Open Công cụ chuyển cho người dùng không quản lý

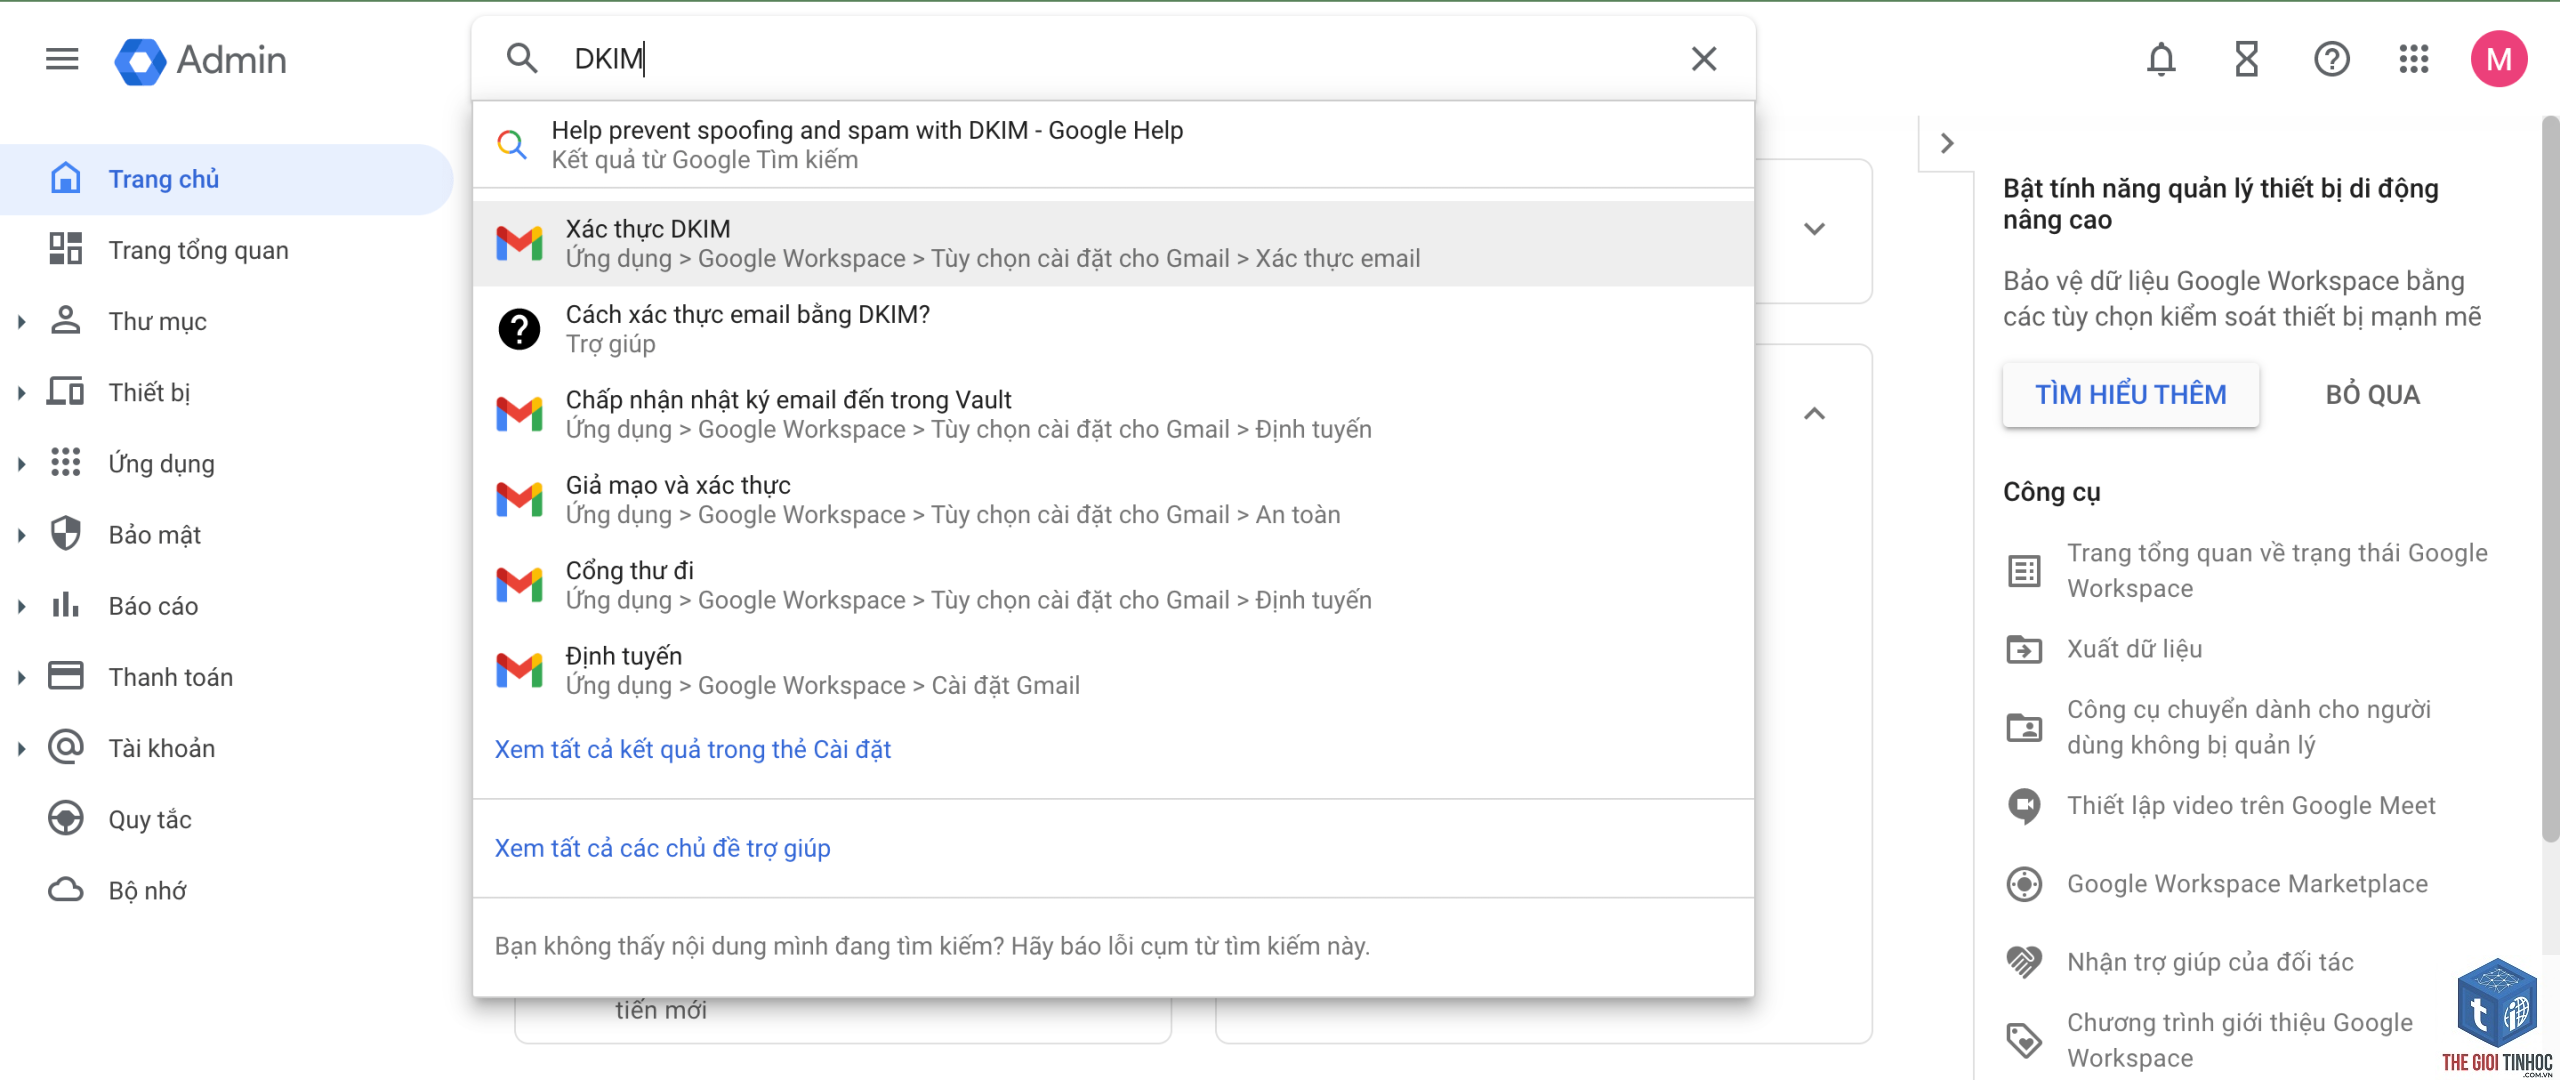tap(2249, 727)
